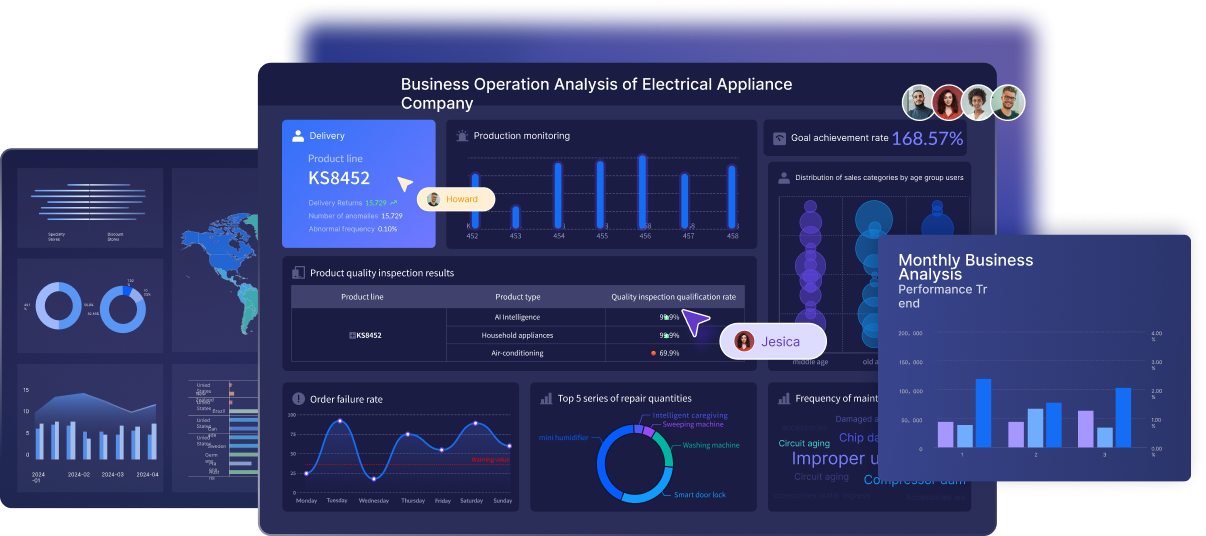Click the Circuit aging word in cloud
Viewport: 1206px width, 536px height.
pyautogui.click(x=804, y=443)
